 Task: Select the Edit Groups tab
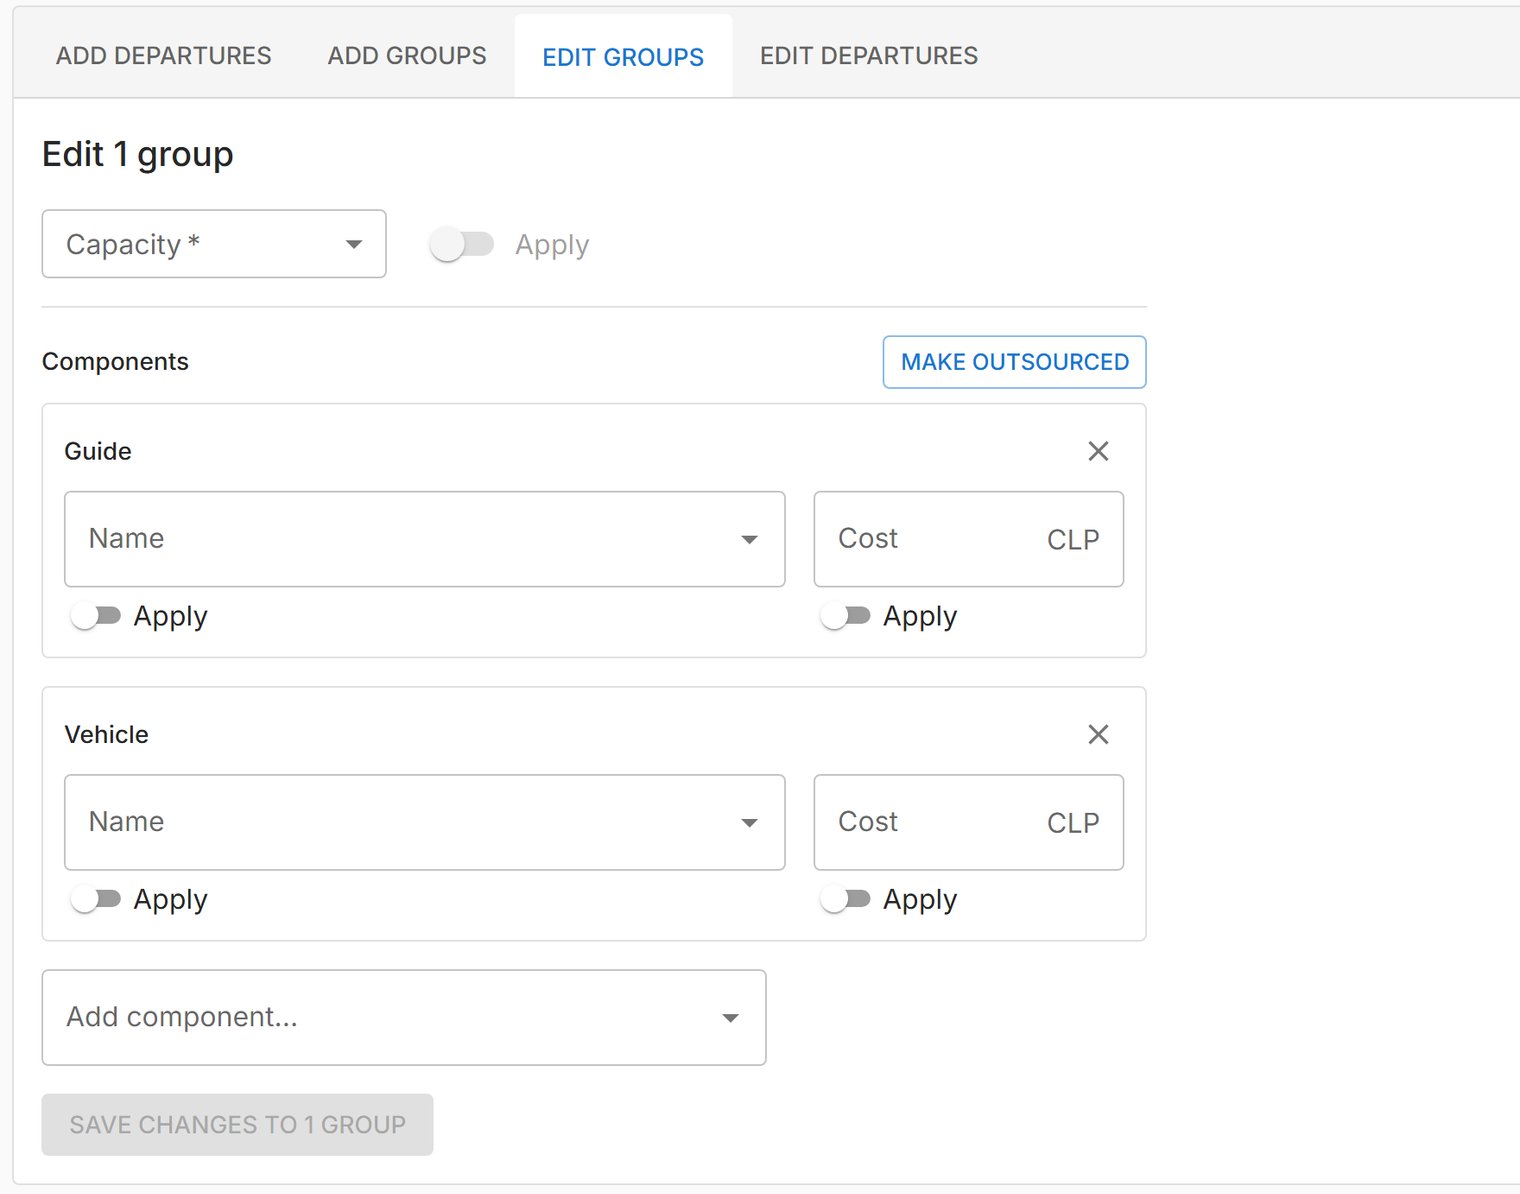pyautogui.click(x=623, y=57)
